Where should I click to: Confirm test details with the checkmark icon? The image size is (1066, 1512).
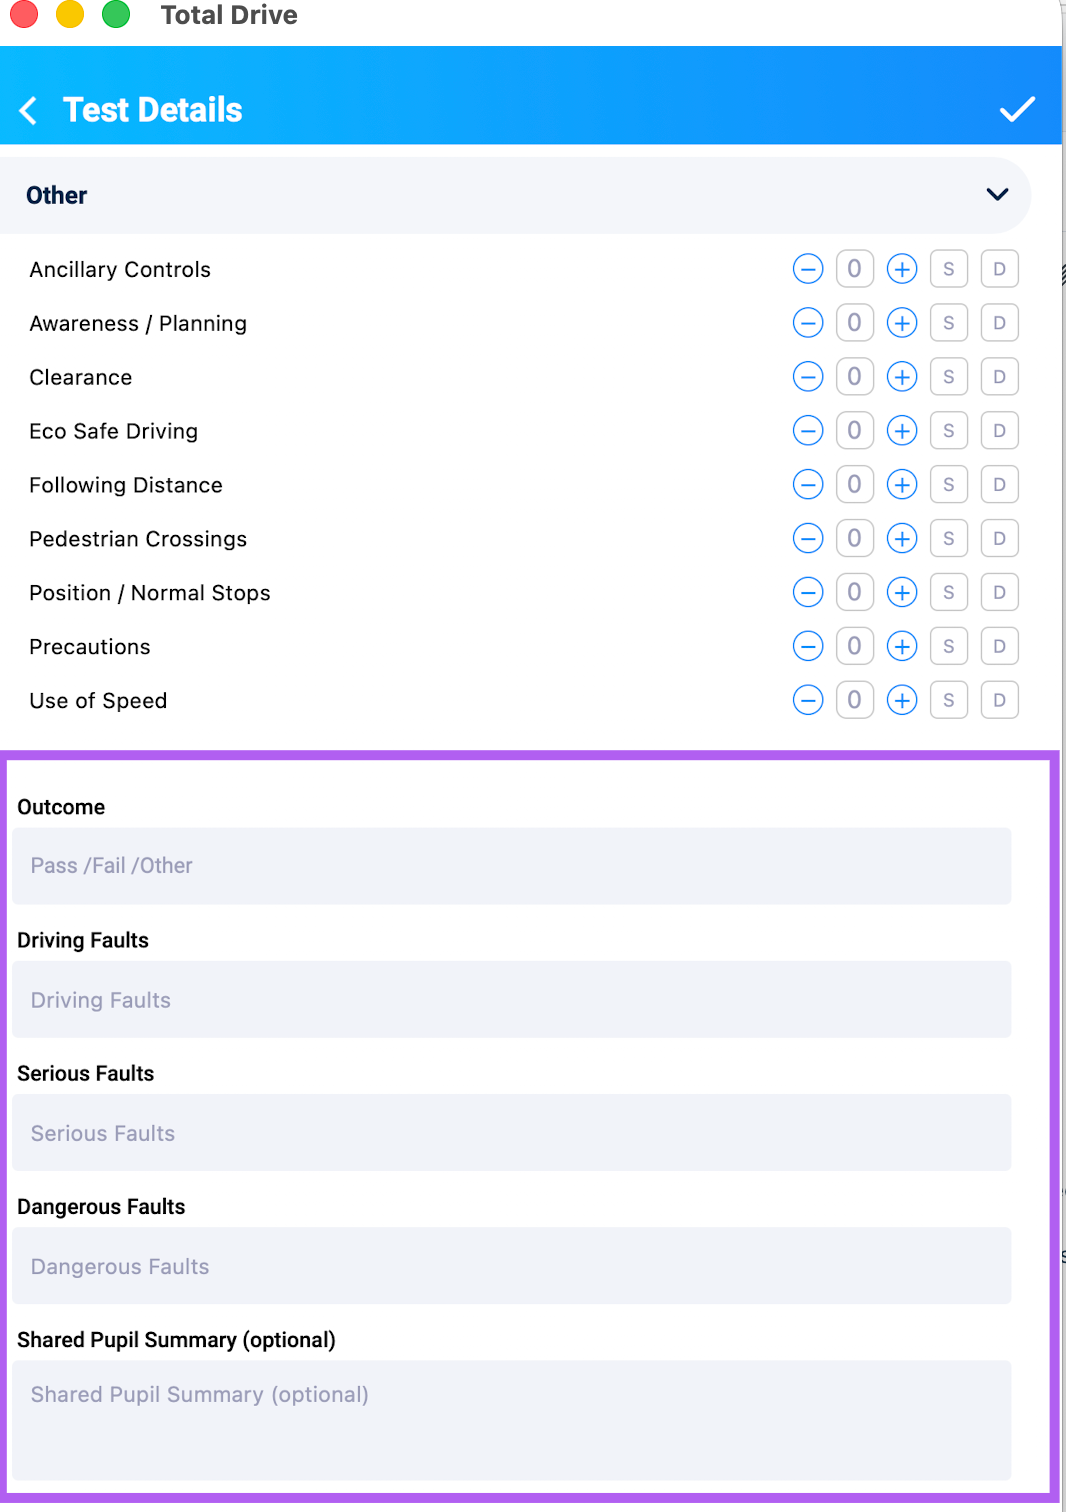(1017, 109)
